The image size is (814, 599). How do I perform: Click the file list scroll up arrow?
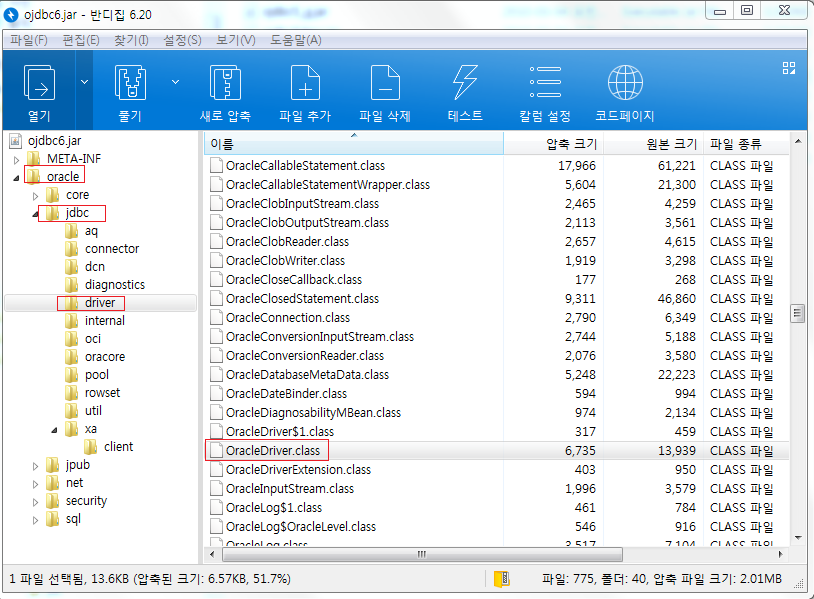click(797, 142)
